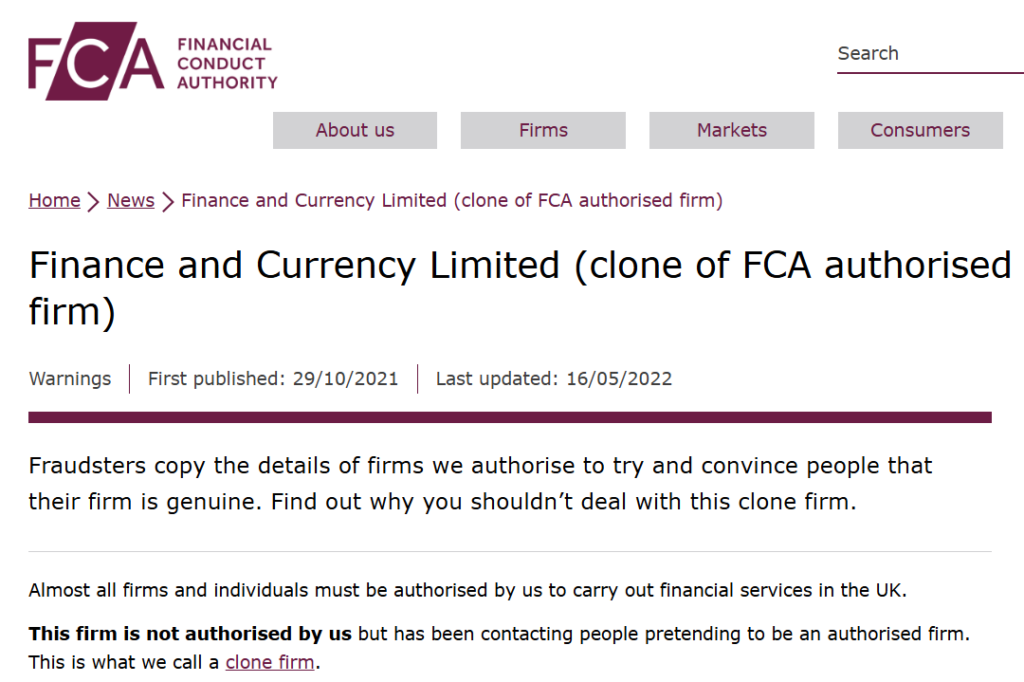
Task: Follow the News breadcrumb link
Action: point(131,201)
